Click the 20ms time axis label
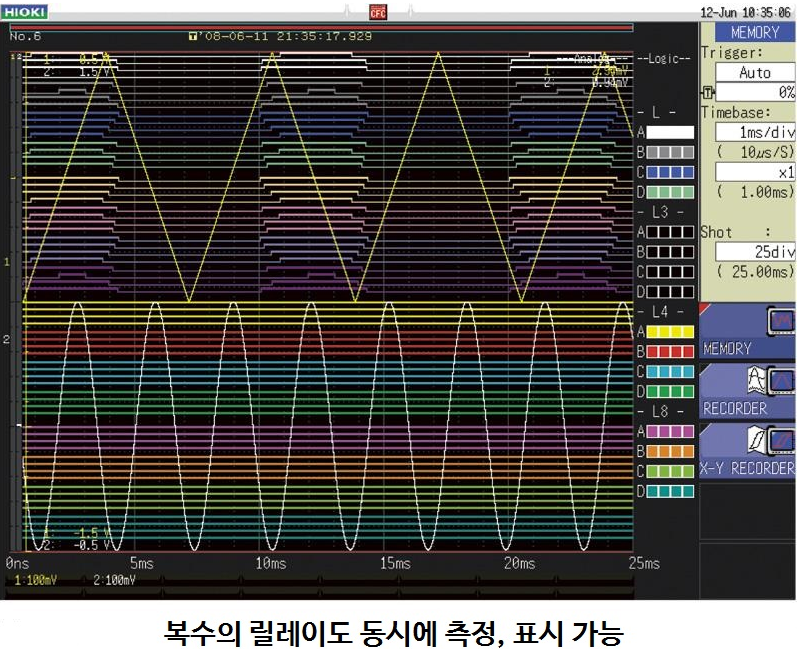The height and width of the screenshot is (649, 799). (519, 563)
